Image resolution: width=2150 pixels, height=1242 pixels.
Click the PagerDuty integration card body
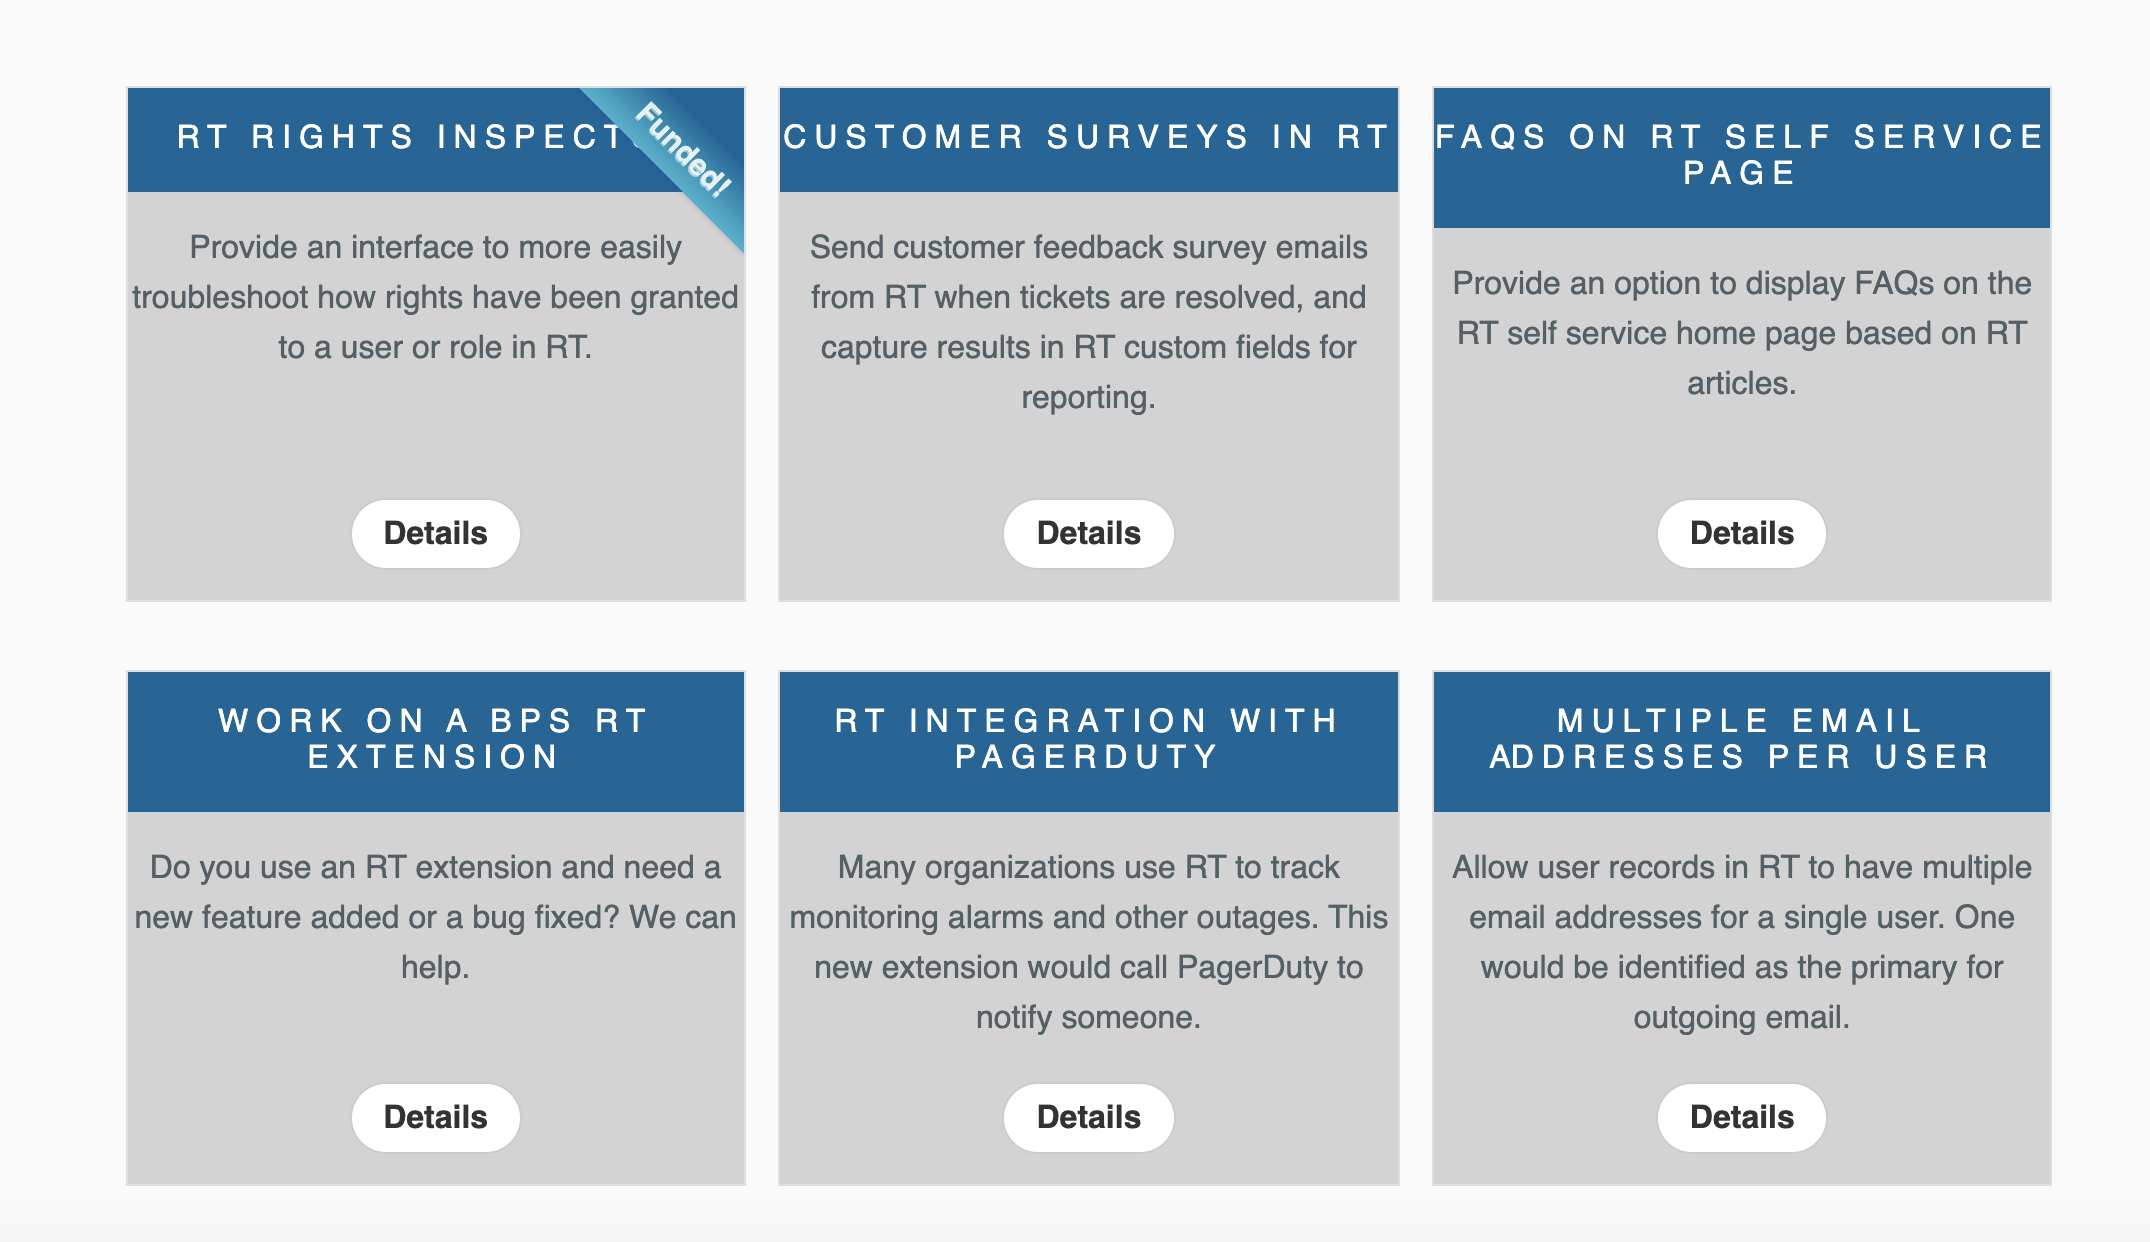tap(1088, 1058)
